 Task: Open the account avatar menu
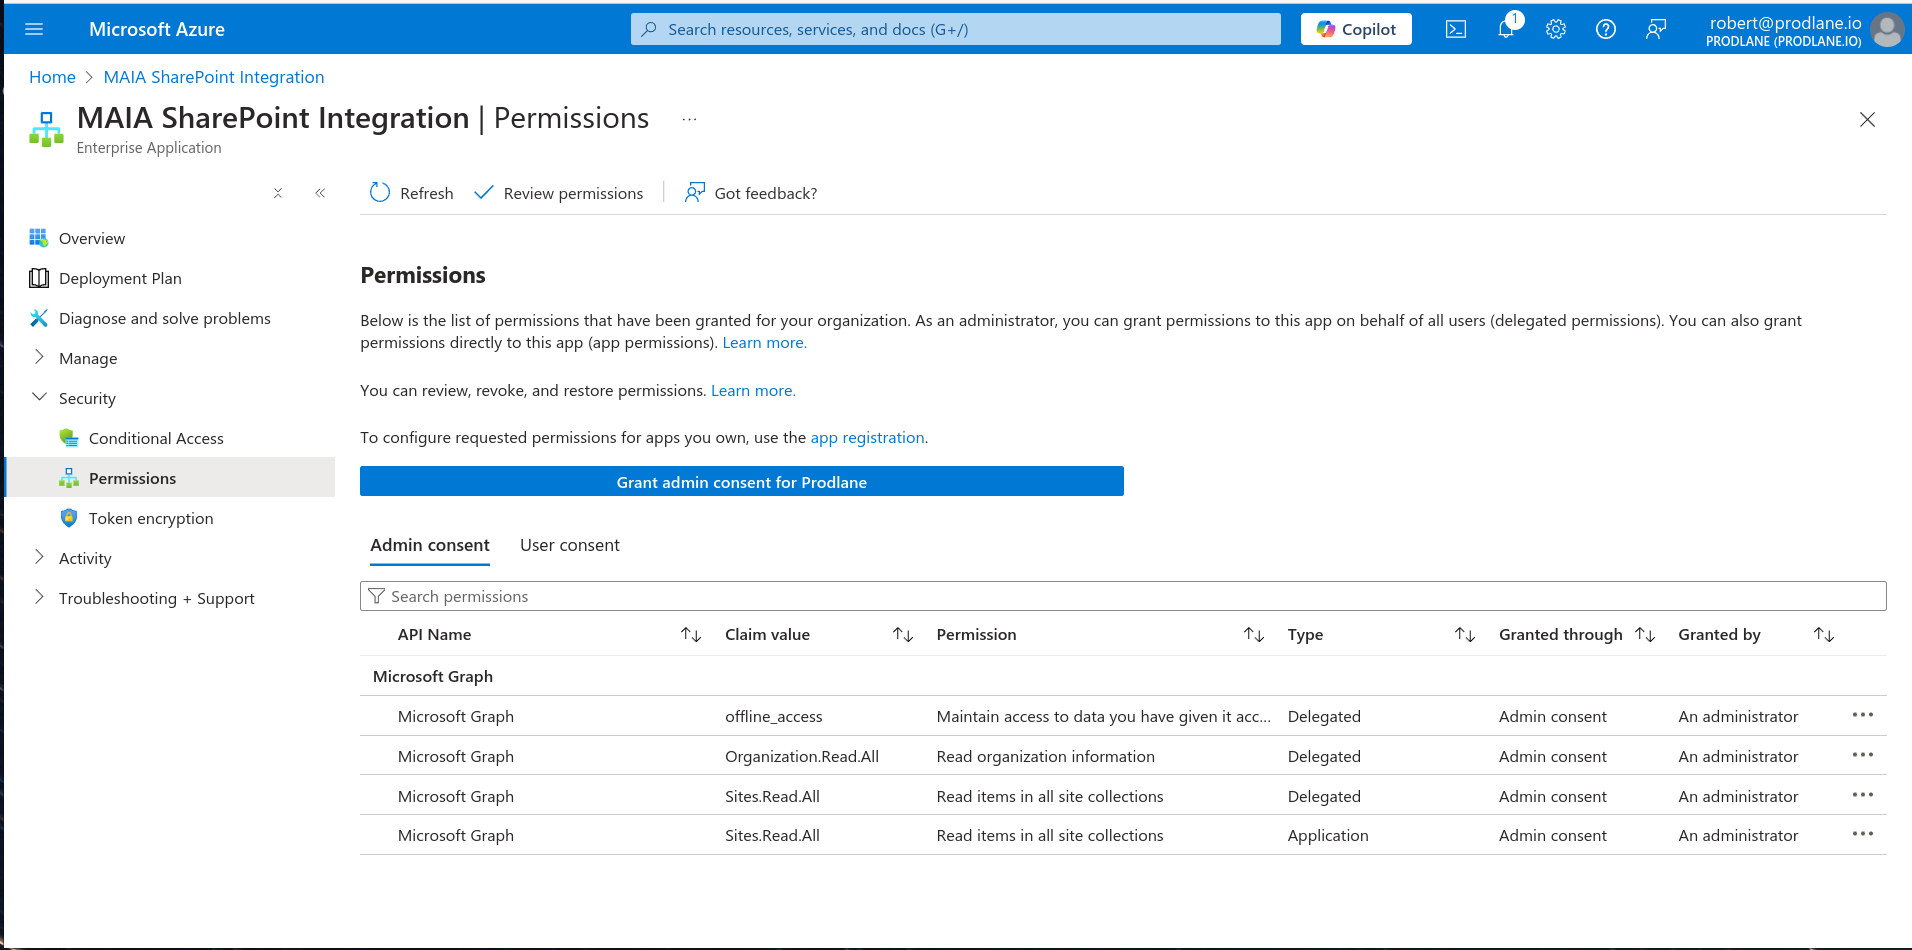click(x=1887, y=29)
